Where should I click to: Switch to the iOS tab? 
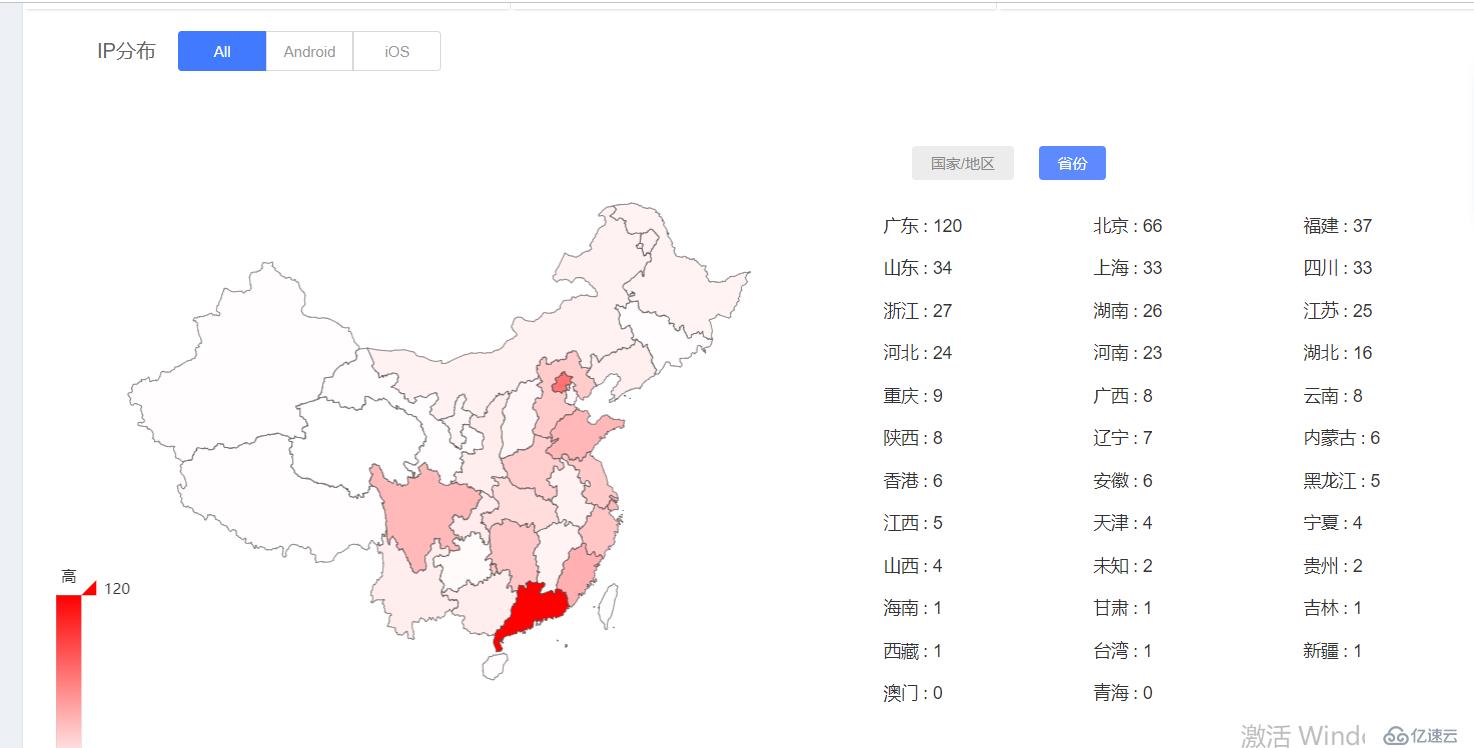(397, 51)
